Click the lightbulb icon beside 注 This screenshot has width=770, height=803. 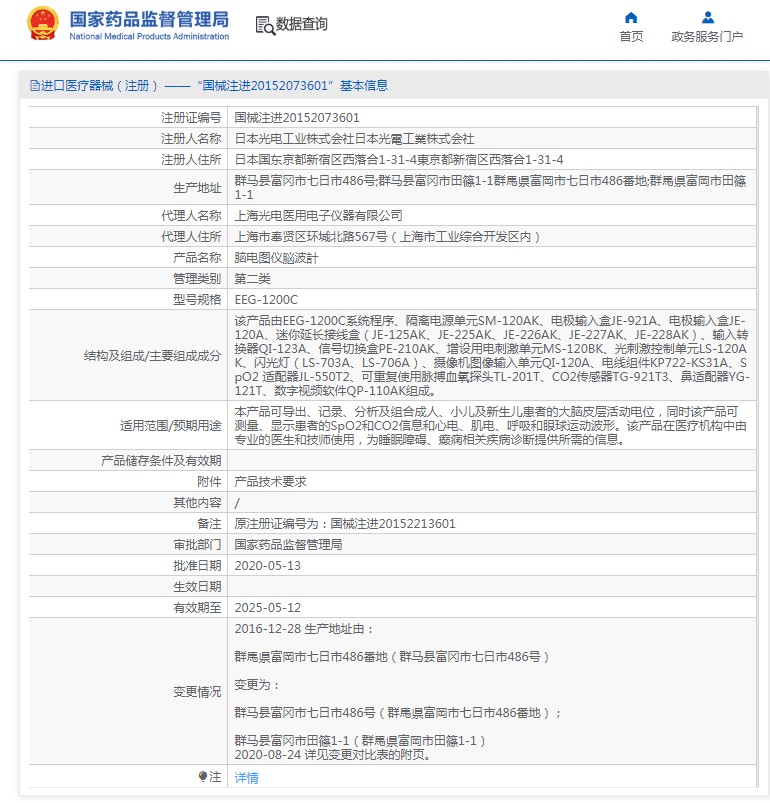[203, 776]
